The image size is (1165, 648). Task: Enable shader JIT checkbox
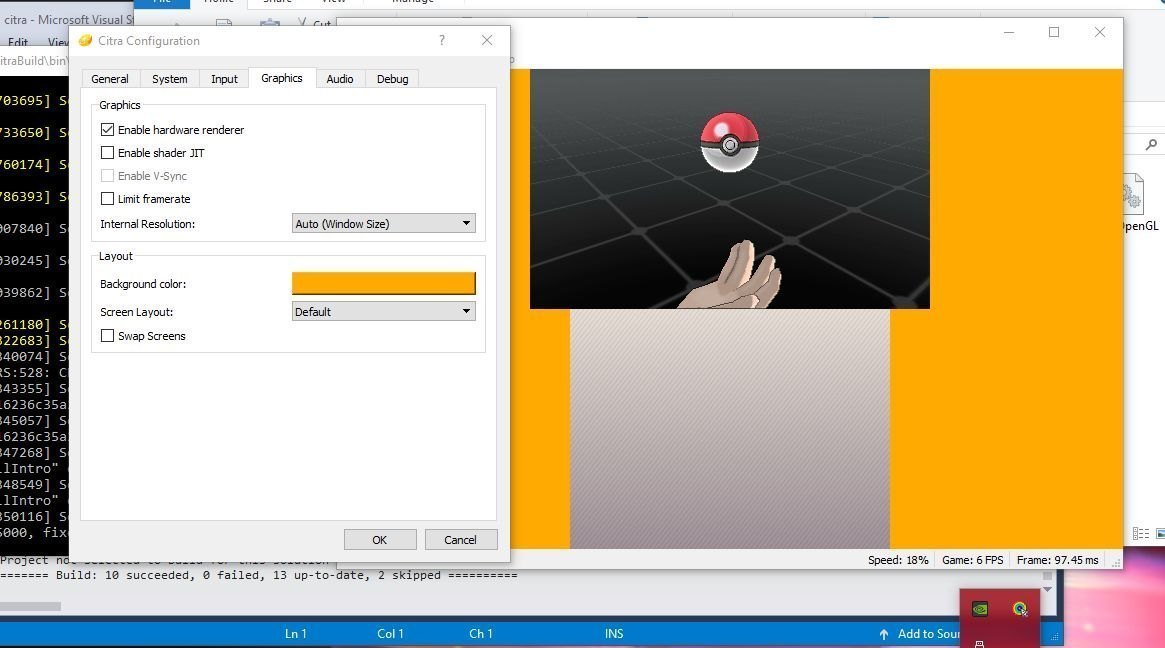[107, 152]
